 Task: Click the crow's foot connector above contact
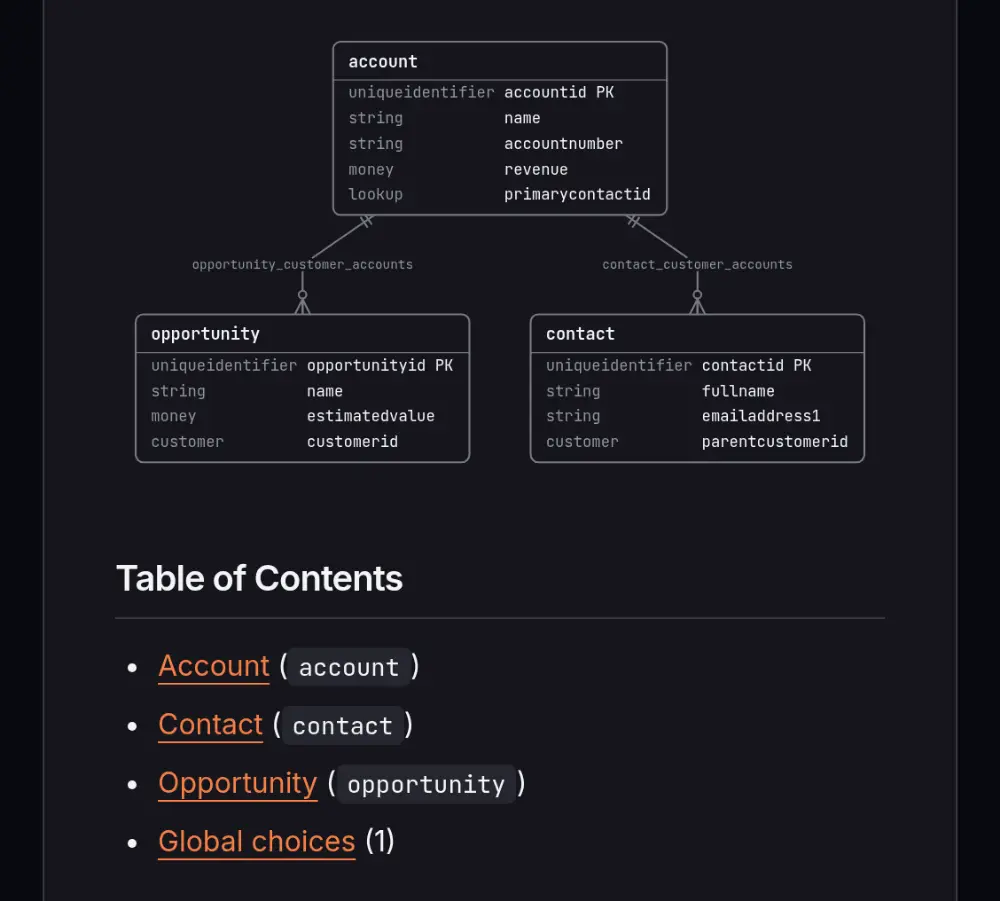click(x=697, y=302)
